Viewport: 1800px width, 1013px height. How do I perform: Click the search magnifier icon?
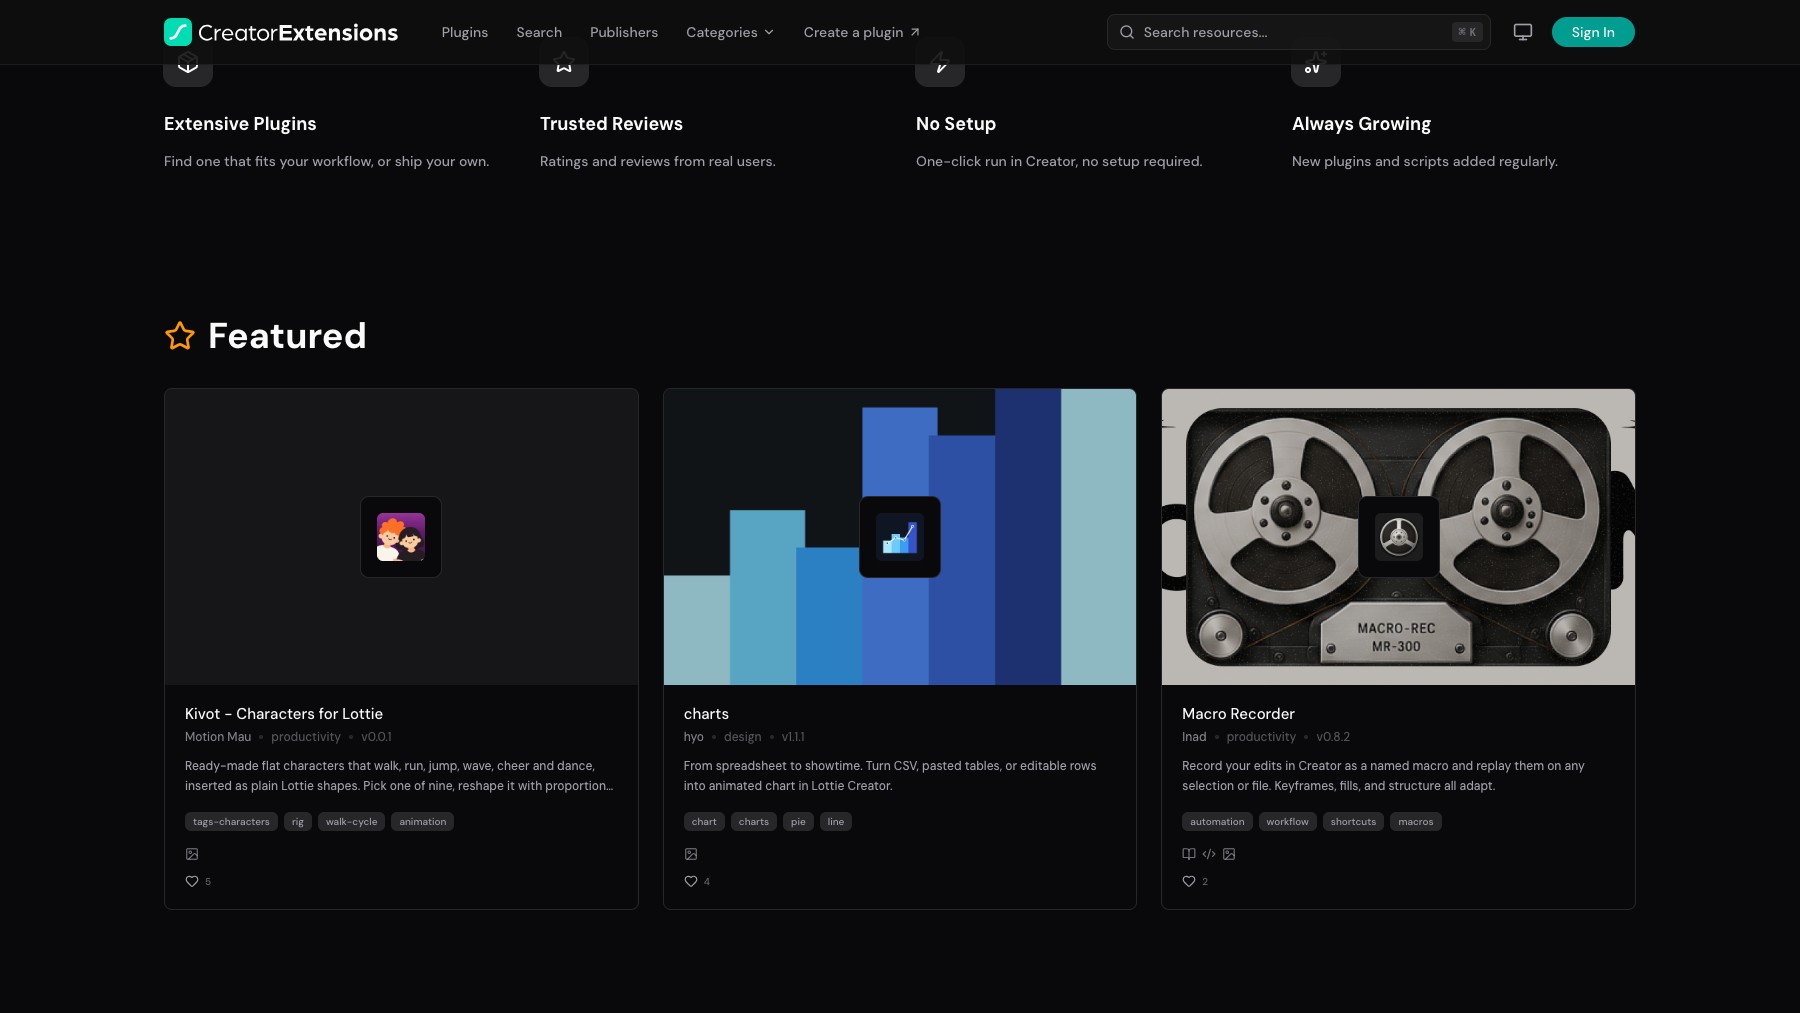1127,32
